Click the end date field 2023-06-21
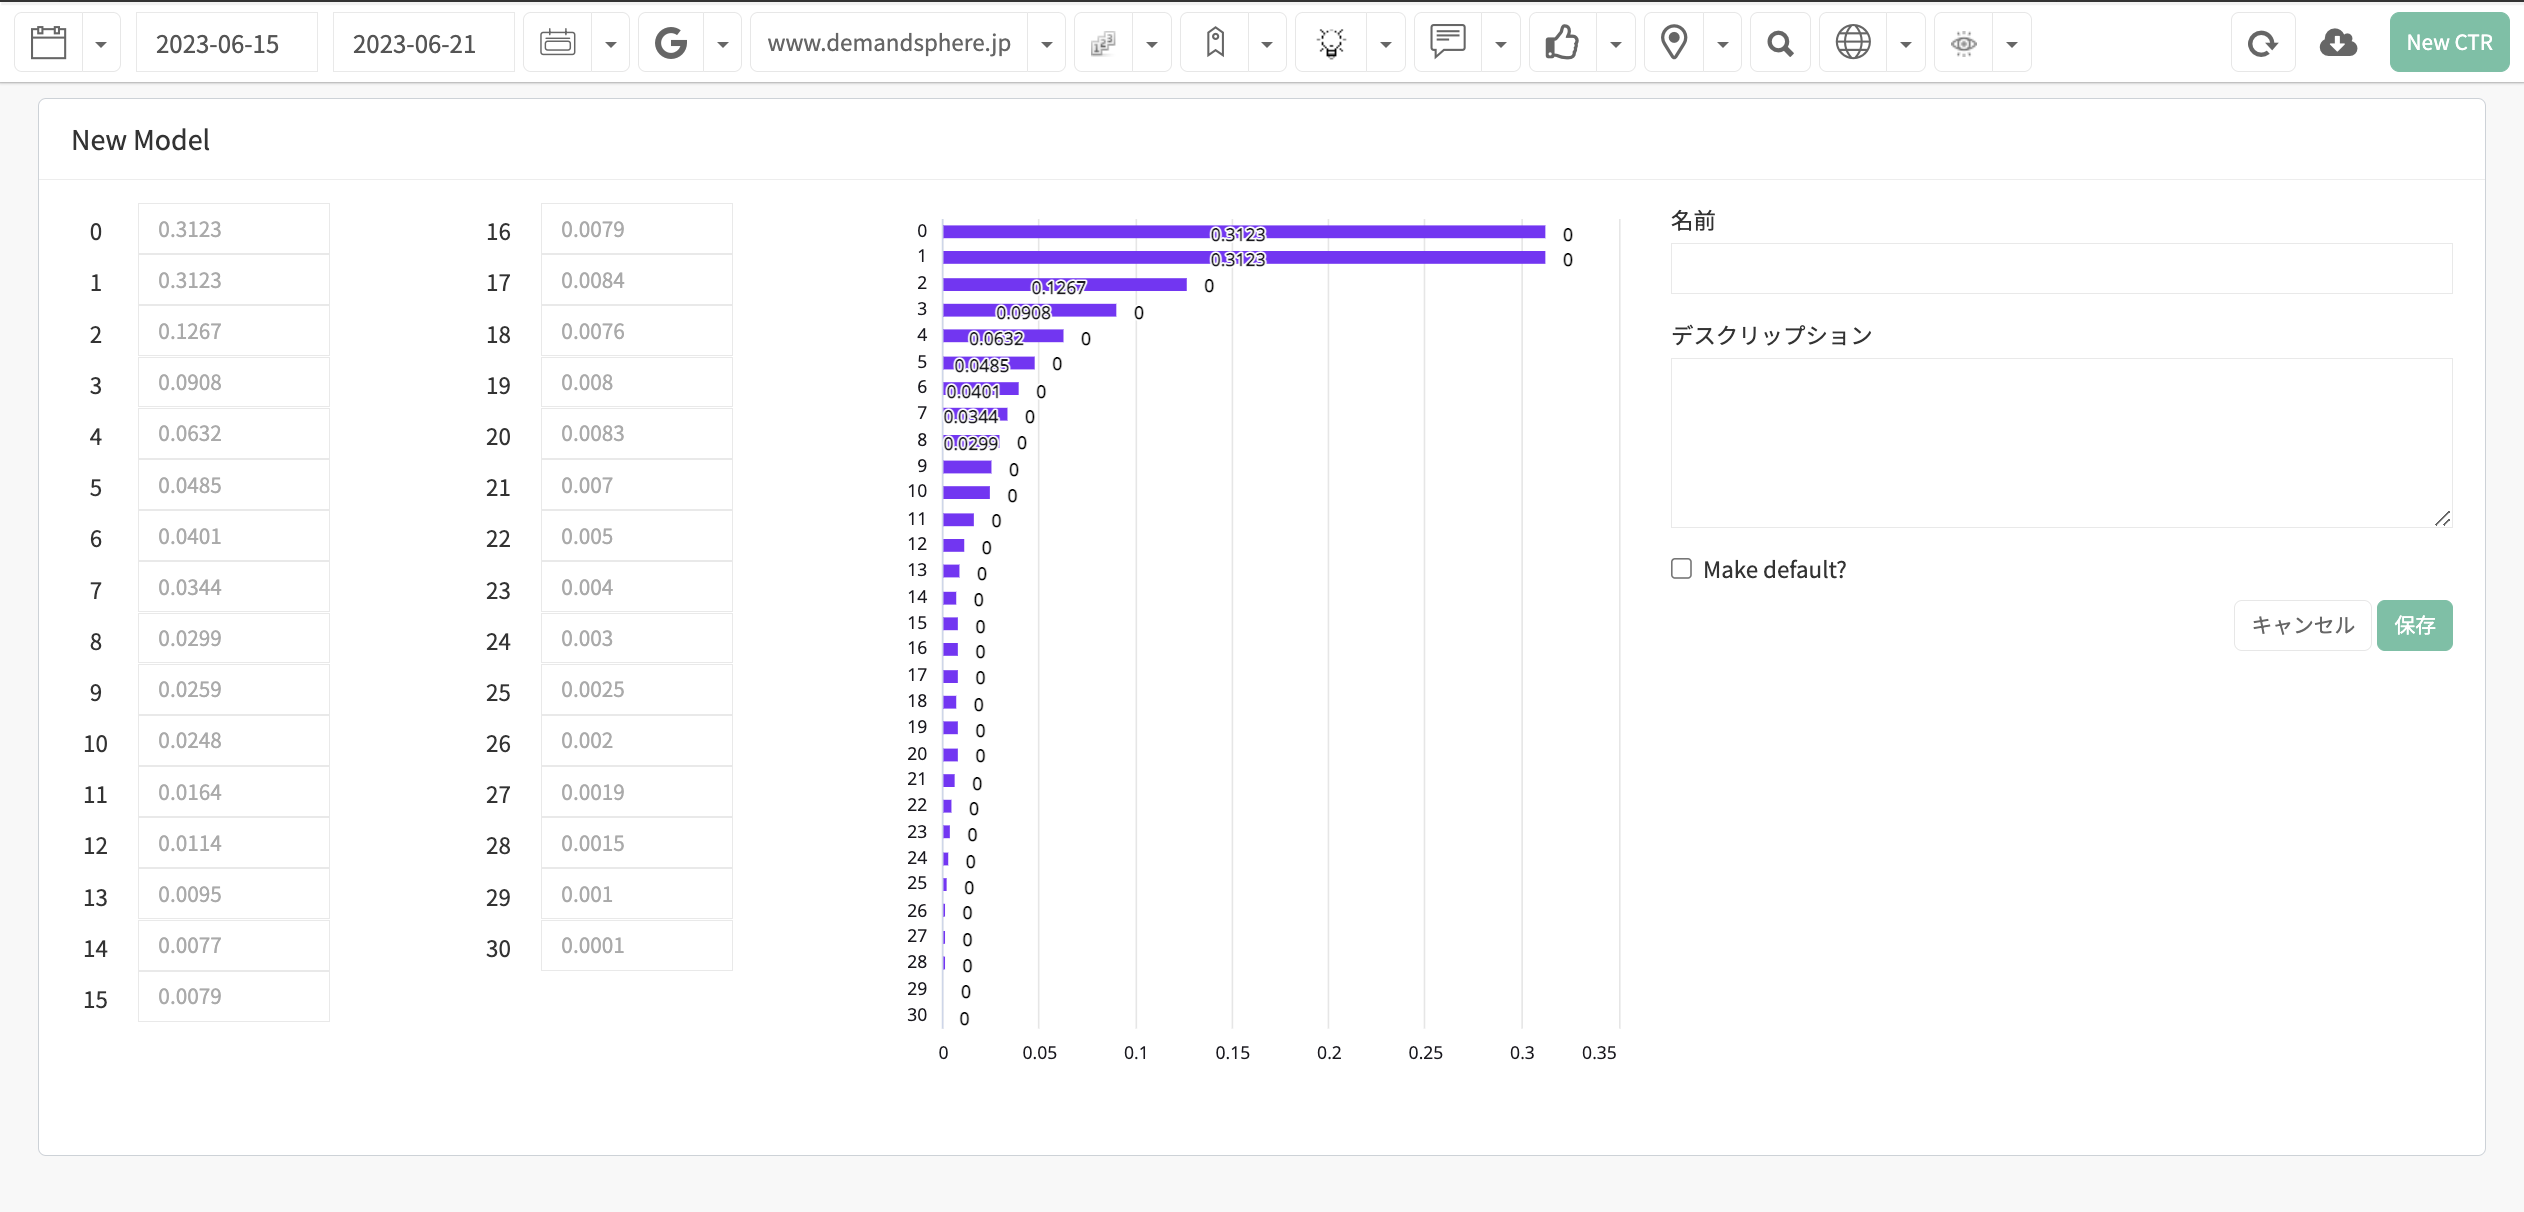 pos(423,43)
